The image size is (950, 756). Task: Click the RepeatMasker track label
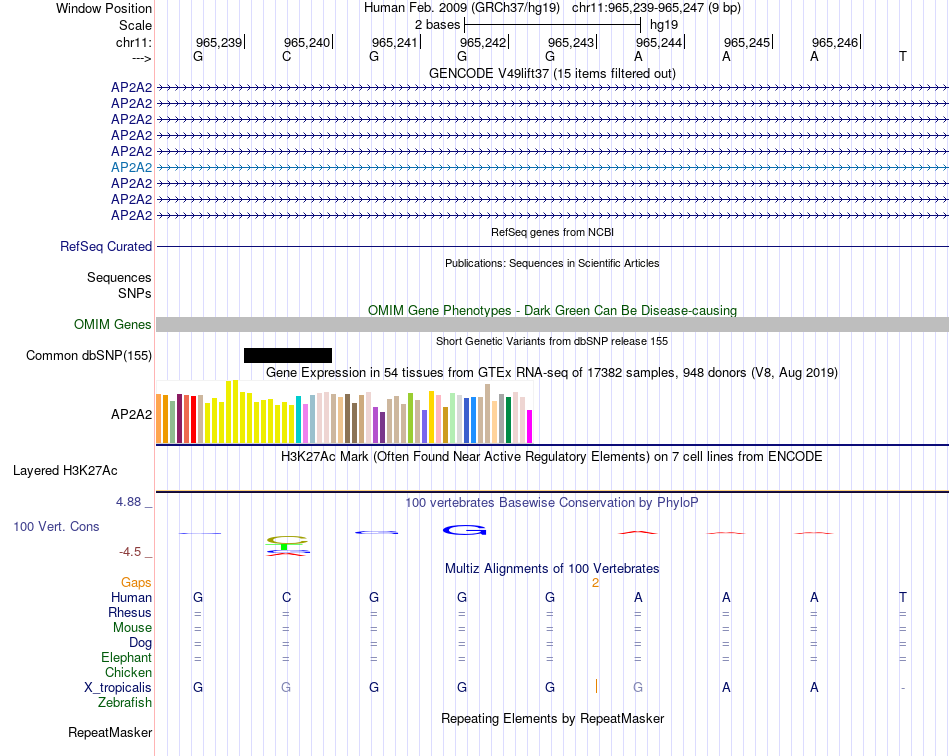coord(110,733)
